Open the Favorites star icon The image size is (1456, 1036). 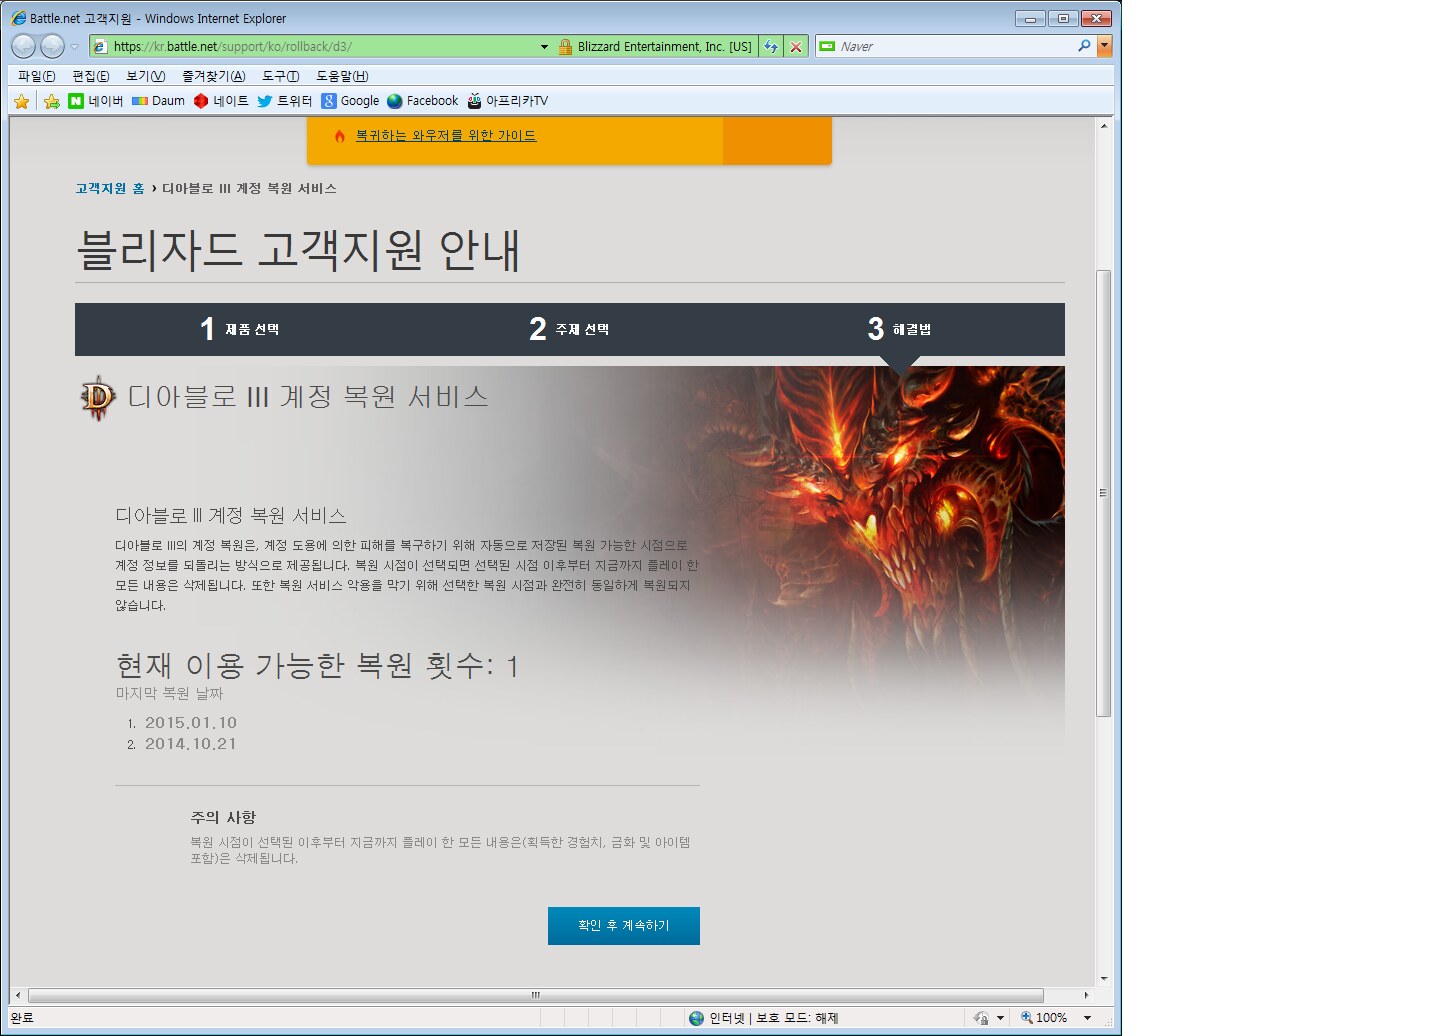pyautogui.click(x=21, y=101)
